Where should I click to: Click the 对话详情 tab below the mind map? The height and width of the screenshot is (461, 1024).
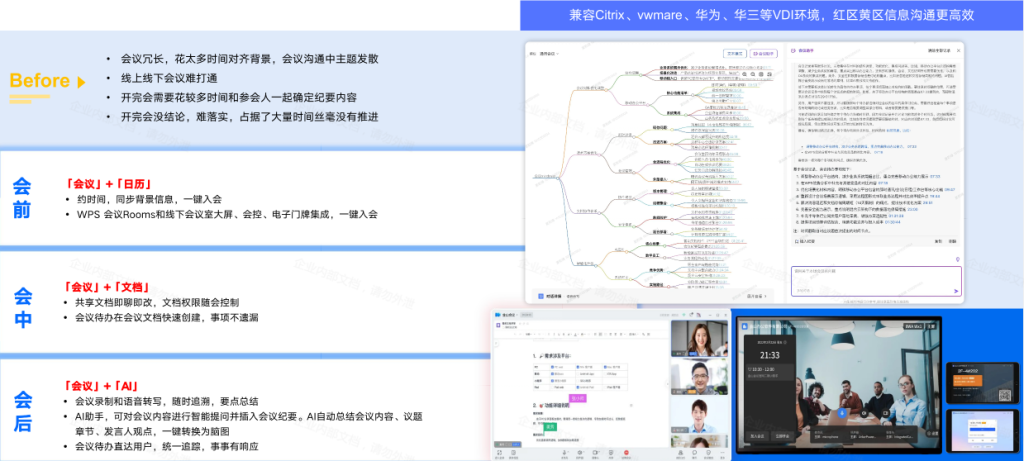click(x=554, y=296)
